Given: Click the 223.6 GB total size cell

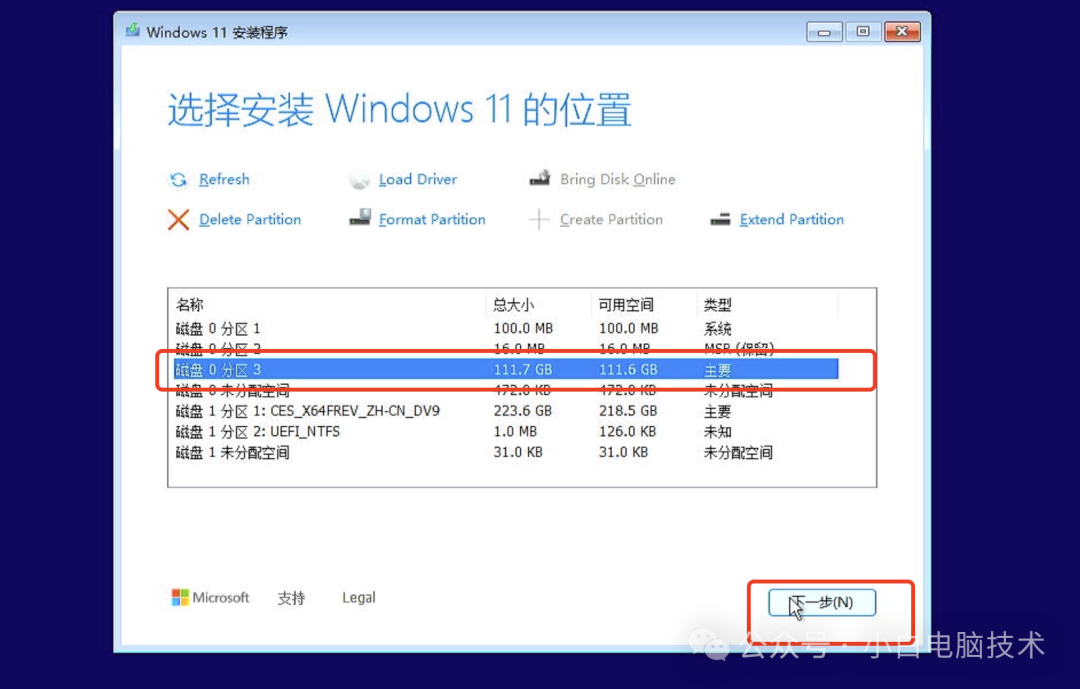Looking at the screenshot, I should (523, 411).
